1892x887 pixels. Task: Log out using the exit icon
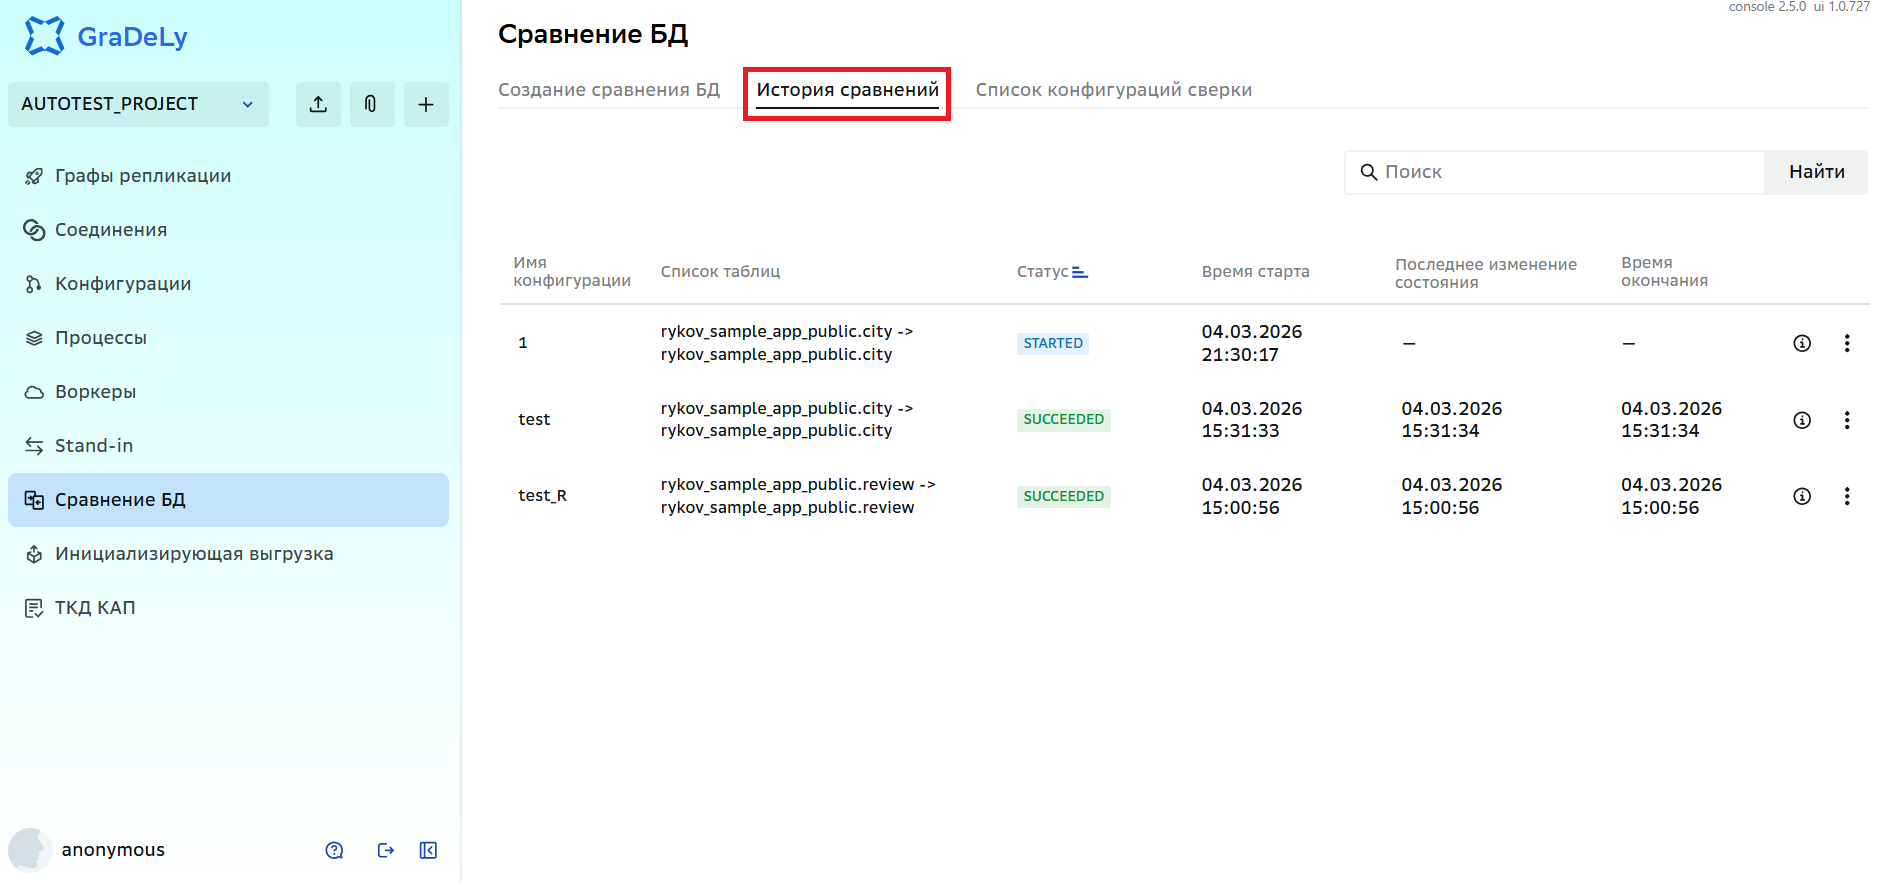[x=386, y=850]
